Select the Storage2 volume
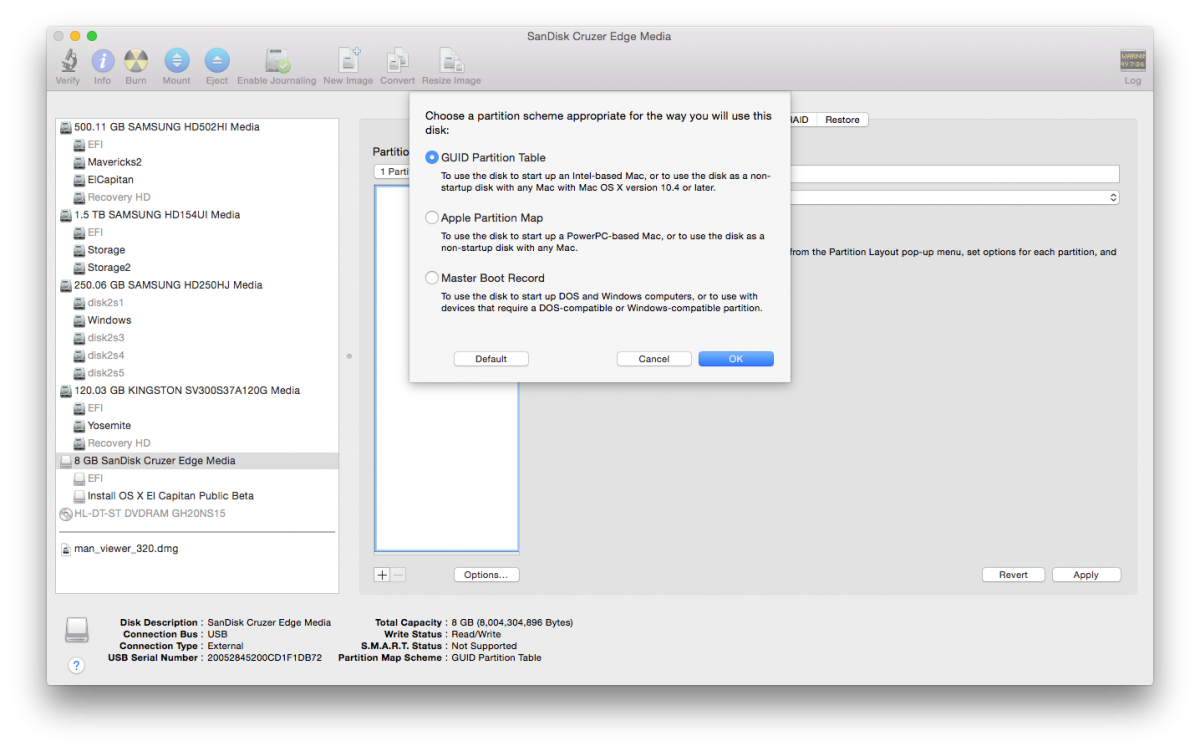The height and width of the screenshot is (752, 1200). coord(198,268)
